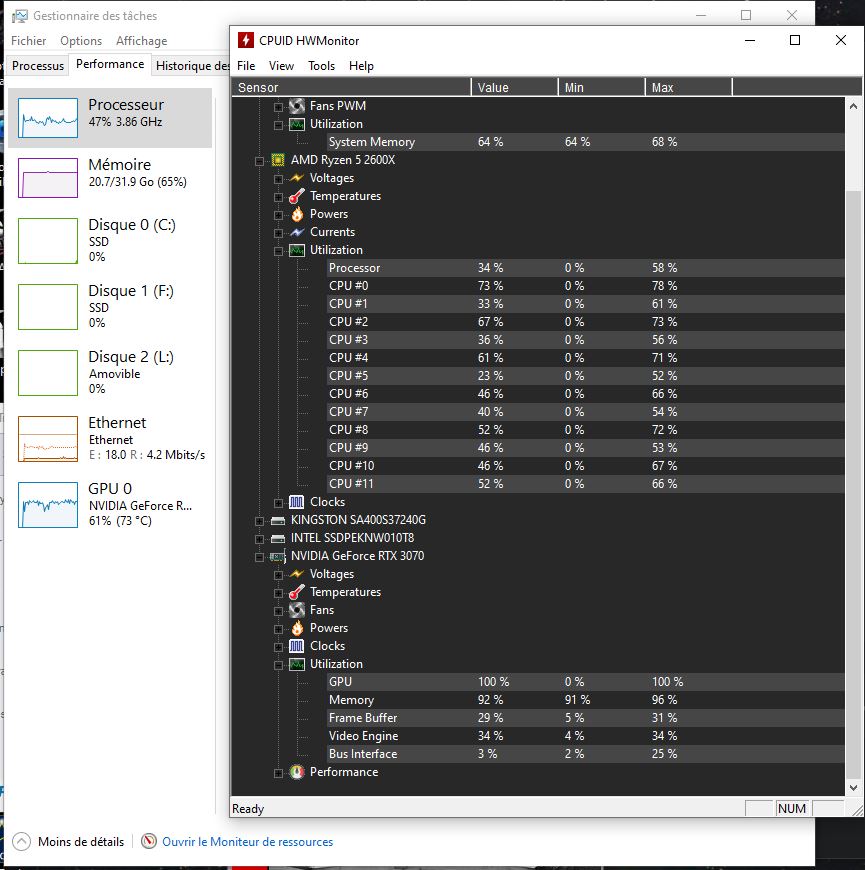The image size is (865, 870).
Task: Click the Resource Monitor icon in Task Manager
Action: click(x=149, y=842)
